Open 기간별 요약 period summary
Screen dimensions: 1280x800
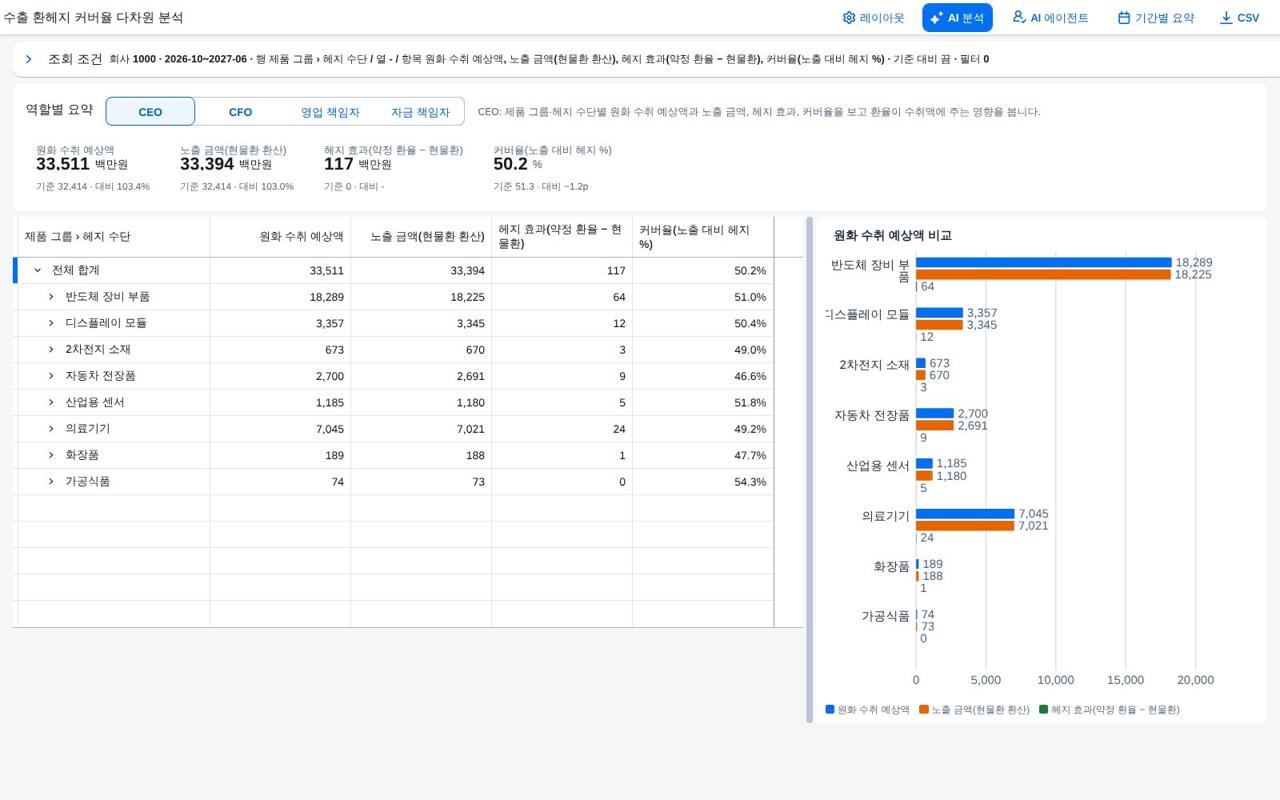1155,18
